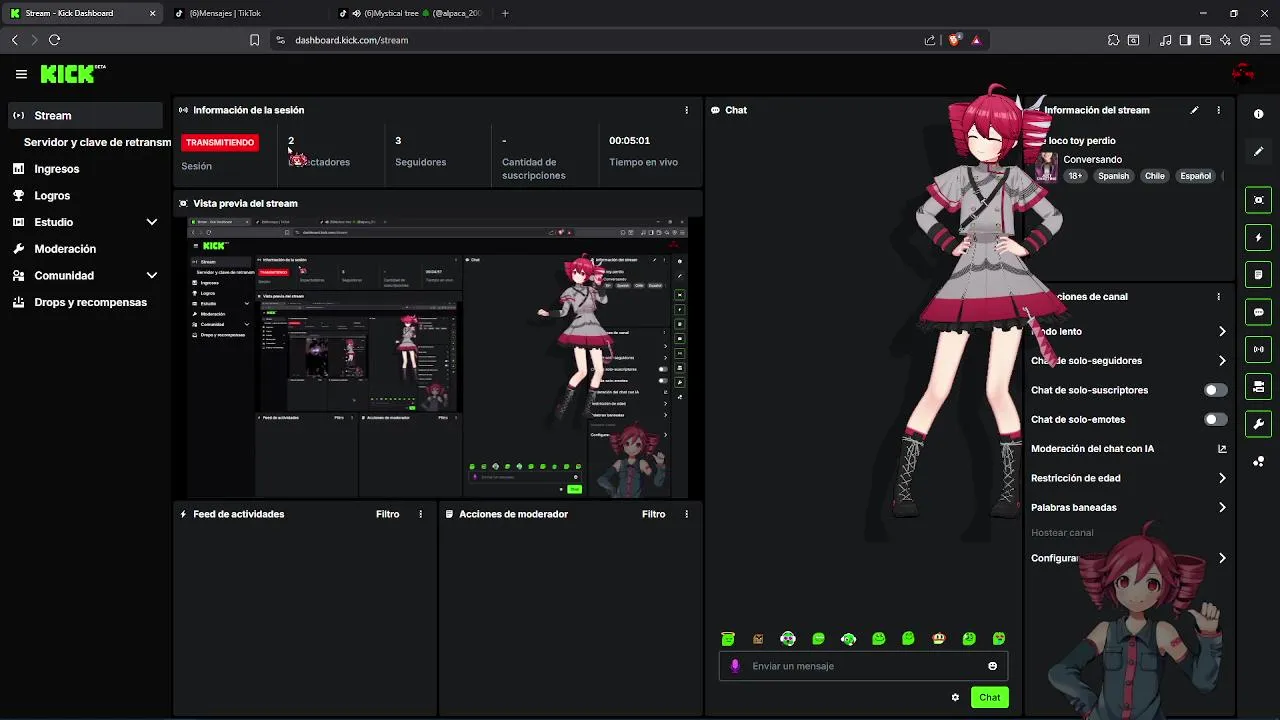The height and width of the screenshot is (720, 1280).
Task: Click the purple microphone icon in message box
Action: coord(735,666)
